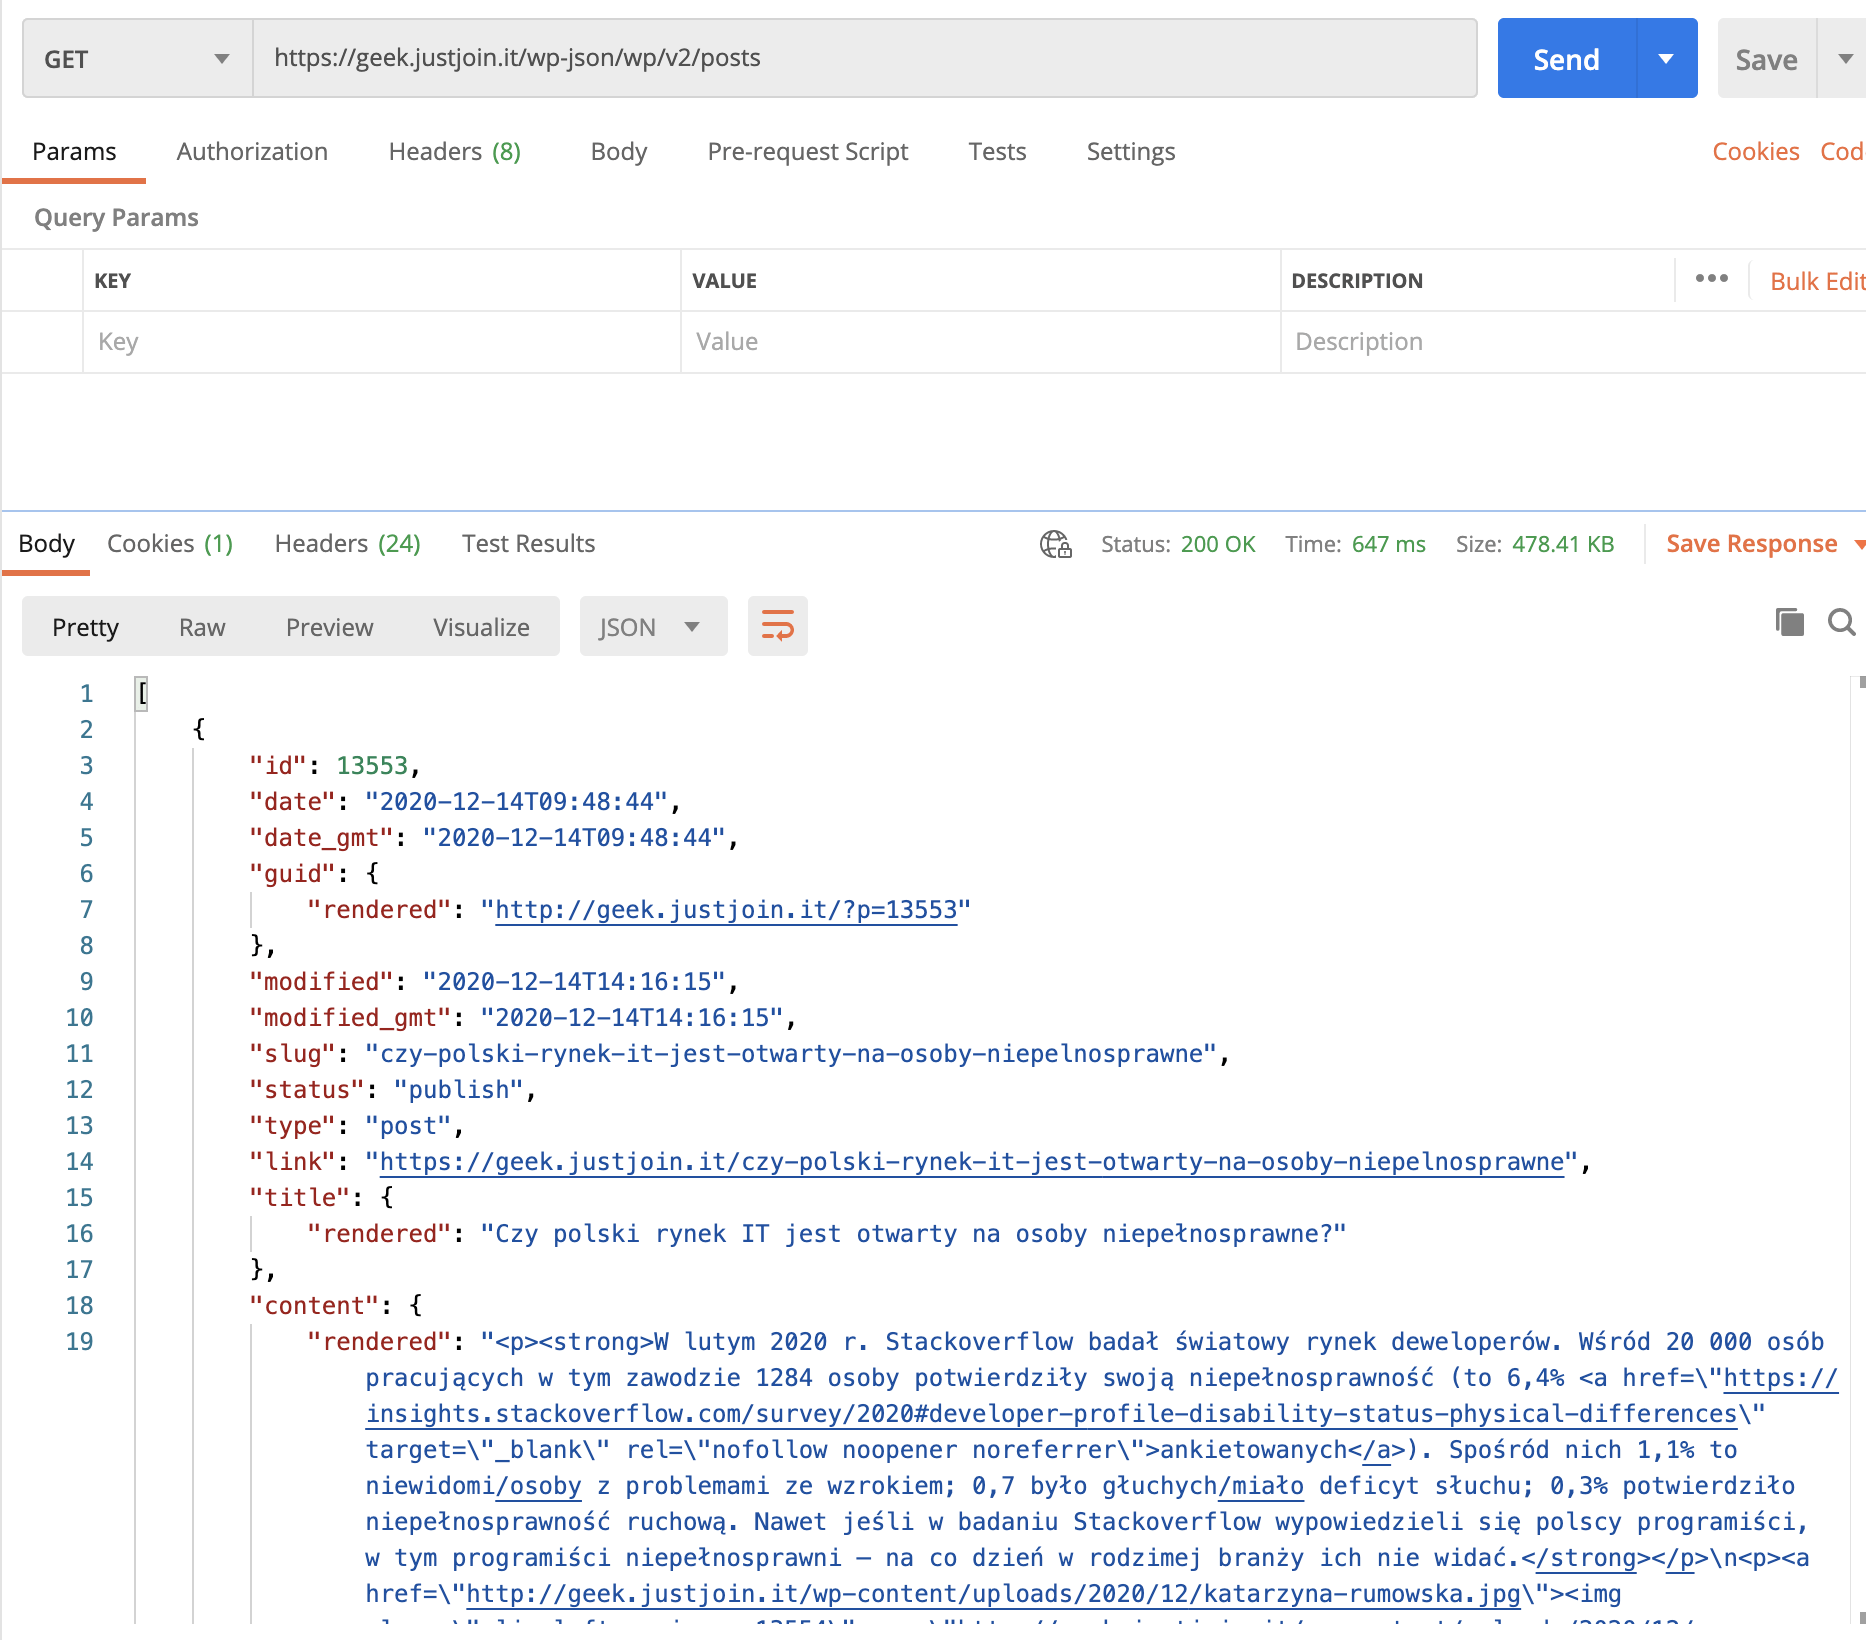The width and height of the screenshot is (1866, 1640).
Task: Click the query param Key field
Action: click(382, 342)
